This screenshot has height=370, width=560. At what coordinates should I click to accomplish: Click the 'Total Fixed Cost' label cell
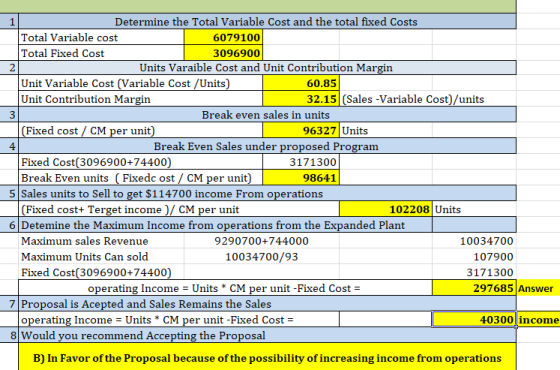[x=101, y=53]
